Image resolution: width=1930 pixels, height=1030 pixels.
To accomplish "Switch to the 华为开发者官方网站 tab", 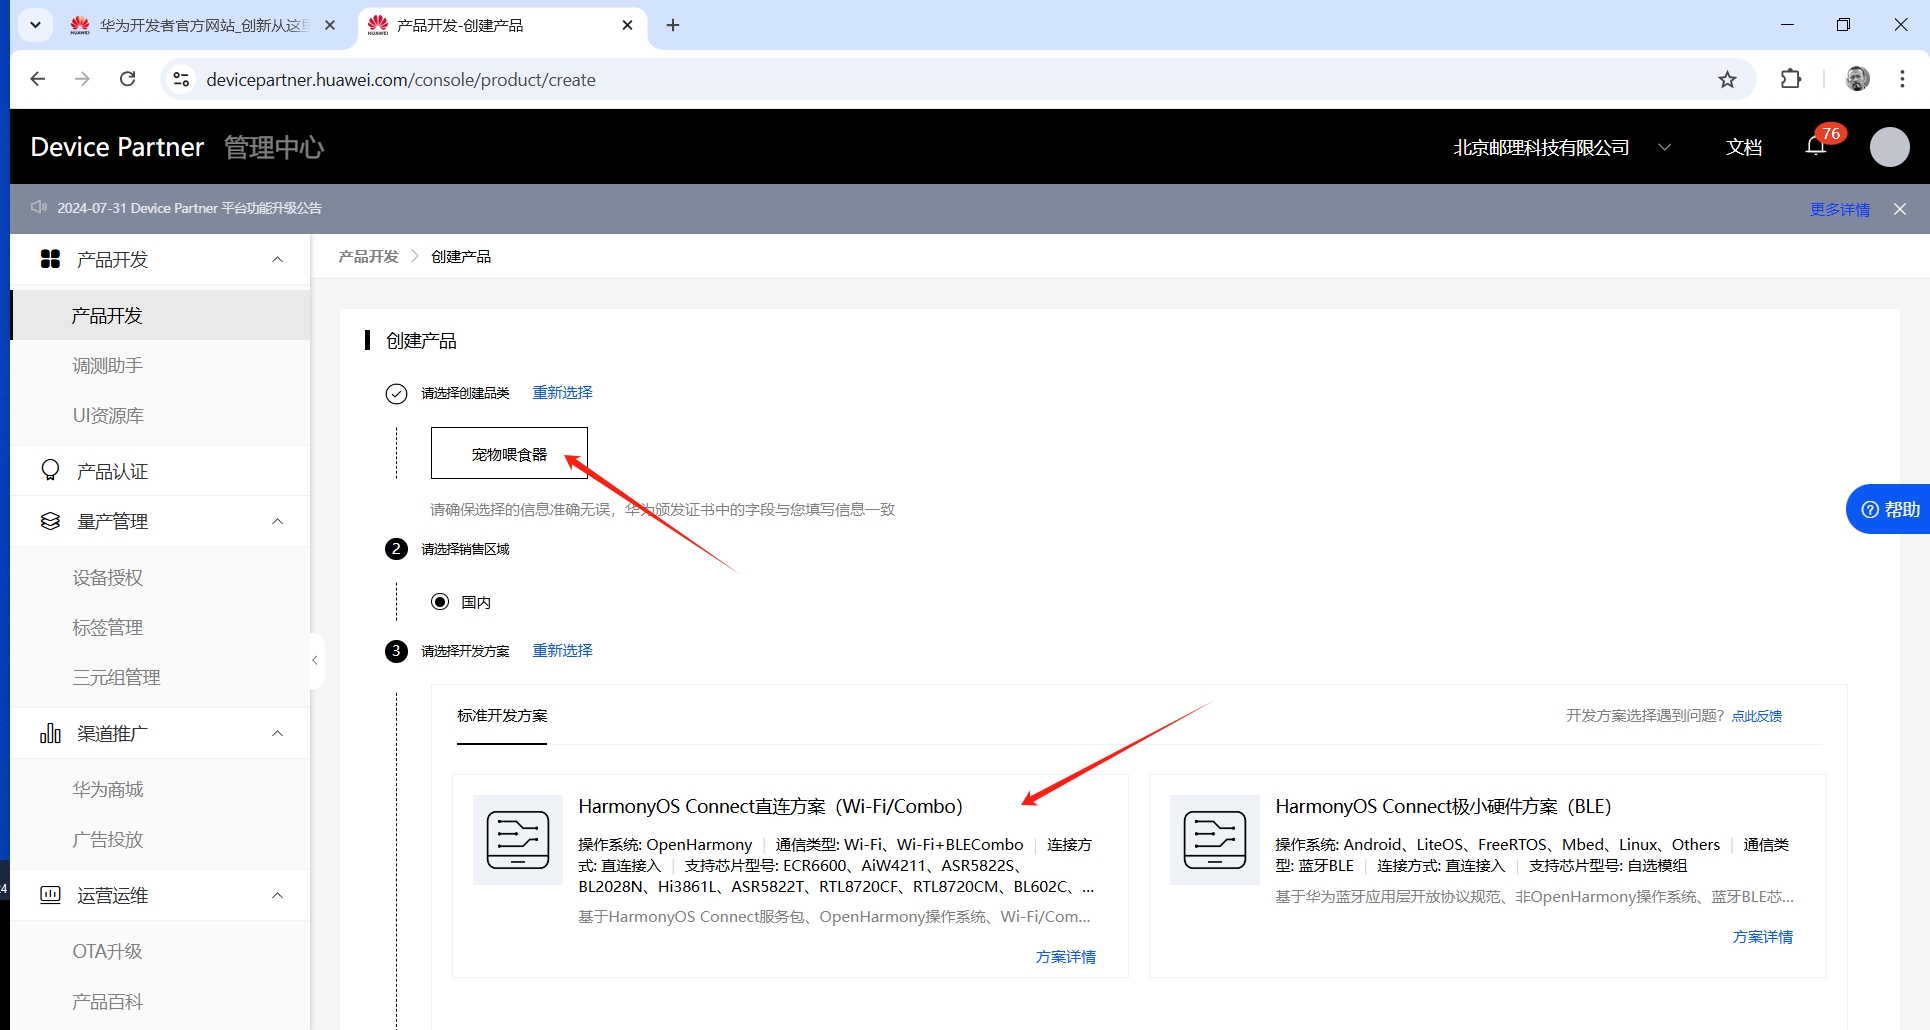I will (x=203, y=25).
